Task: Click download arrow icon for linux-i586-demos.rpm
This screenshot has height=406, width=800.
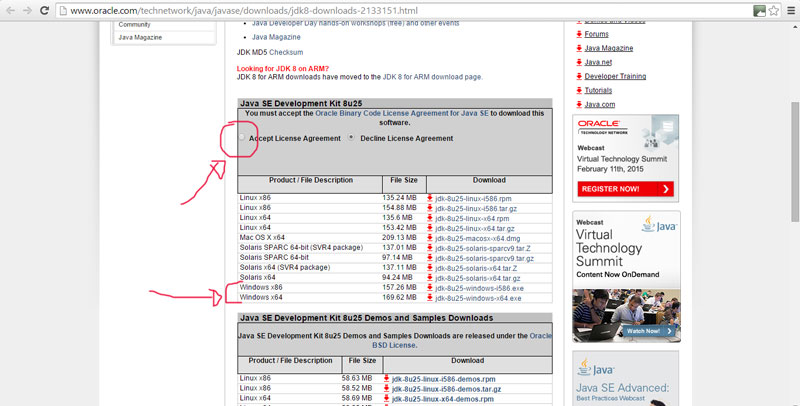Action: (x=386, y=378)
